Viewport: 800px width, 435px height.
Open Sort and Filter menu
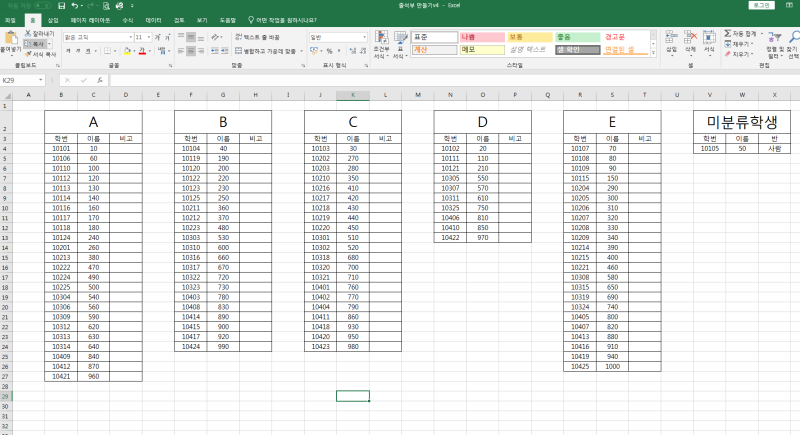point(774,43)
